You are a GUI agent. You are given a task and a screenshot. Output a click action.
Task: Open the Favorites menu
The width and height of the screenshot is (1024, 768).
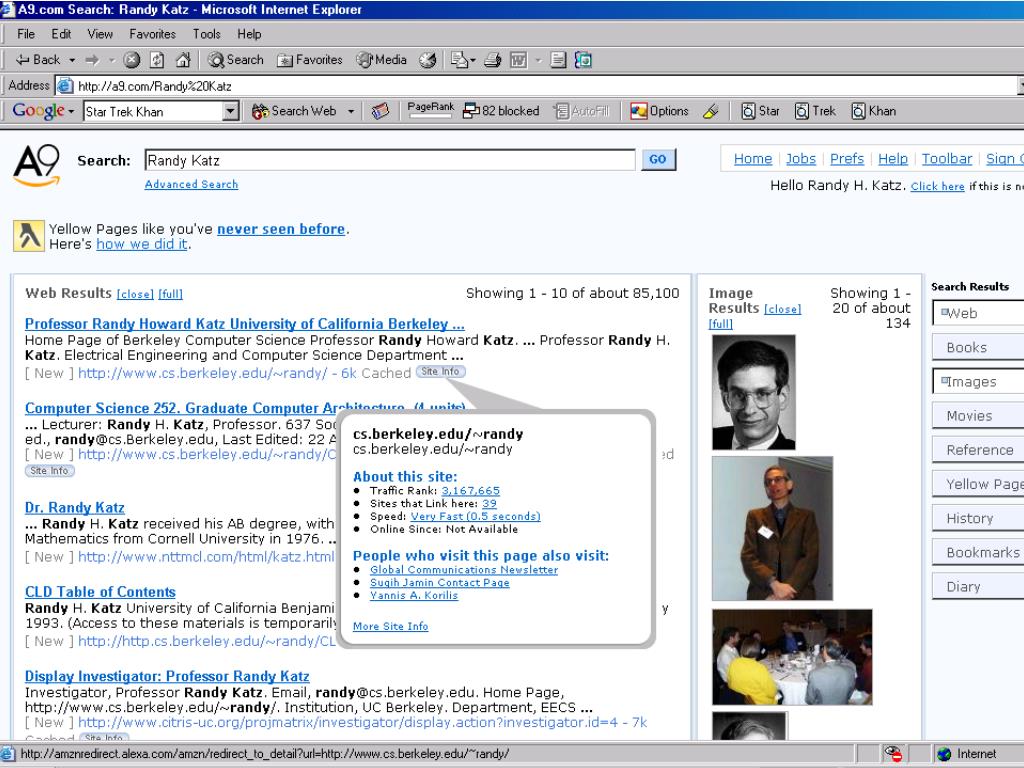pyautogui.click(x=153, y=34)
